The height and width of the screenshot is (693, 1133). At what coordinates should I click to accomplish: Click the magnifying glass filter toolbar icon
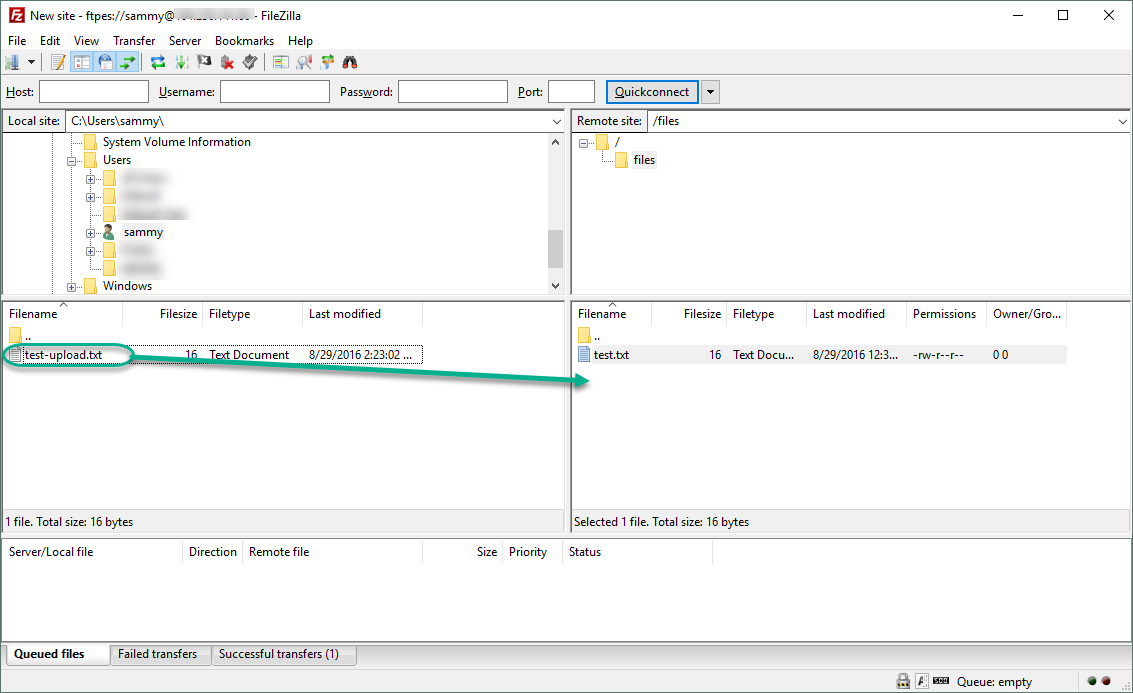[304, 62]
